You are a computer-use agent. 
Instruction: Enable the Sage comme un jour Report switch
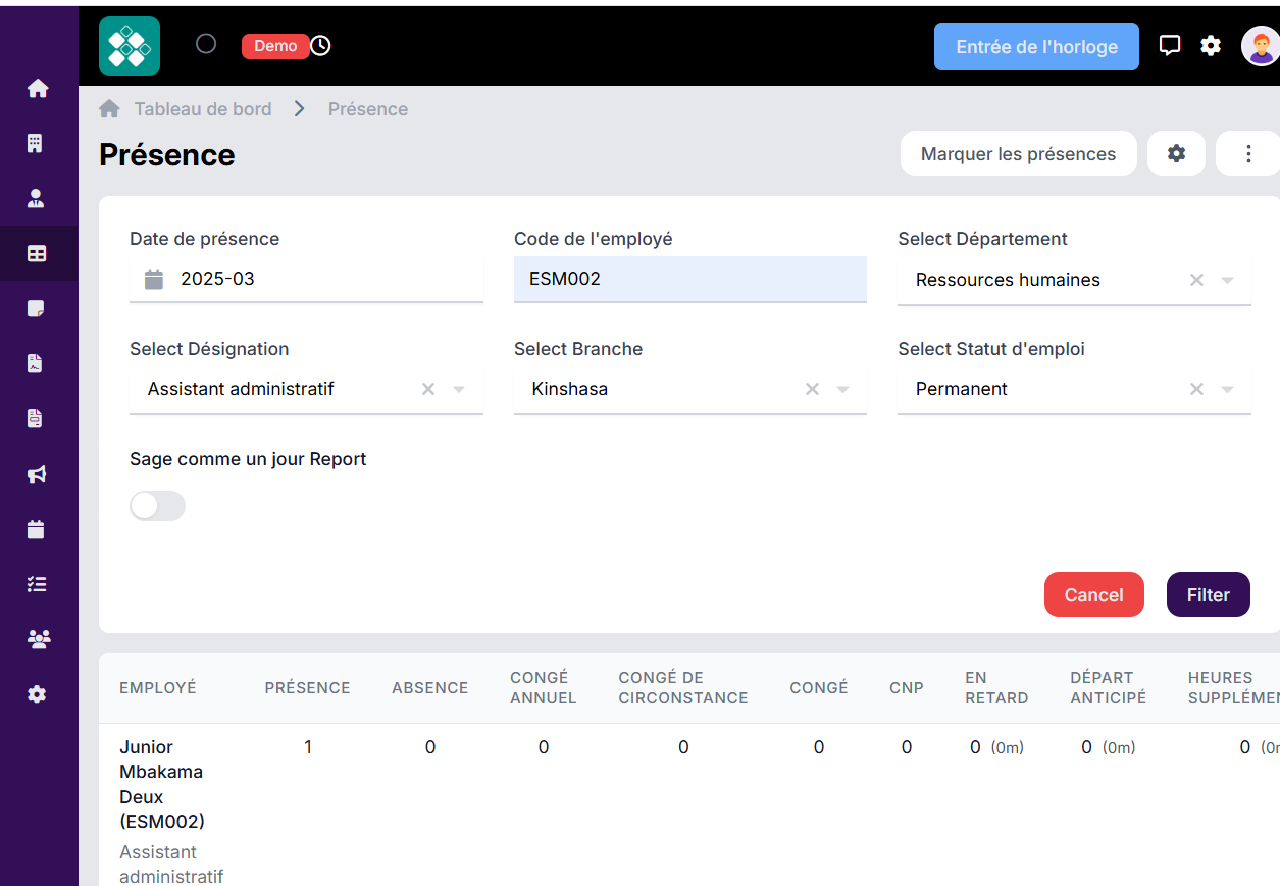pyautogui.click(x=157, y=506)
